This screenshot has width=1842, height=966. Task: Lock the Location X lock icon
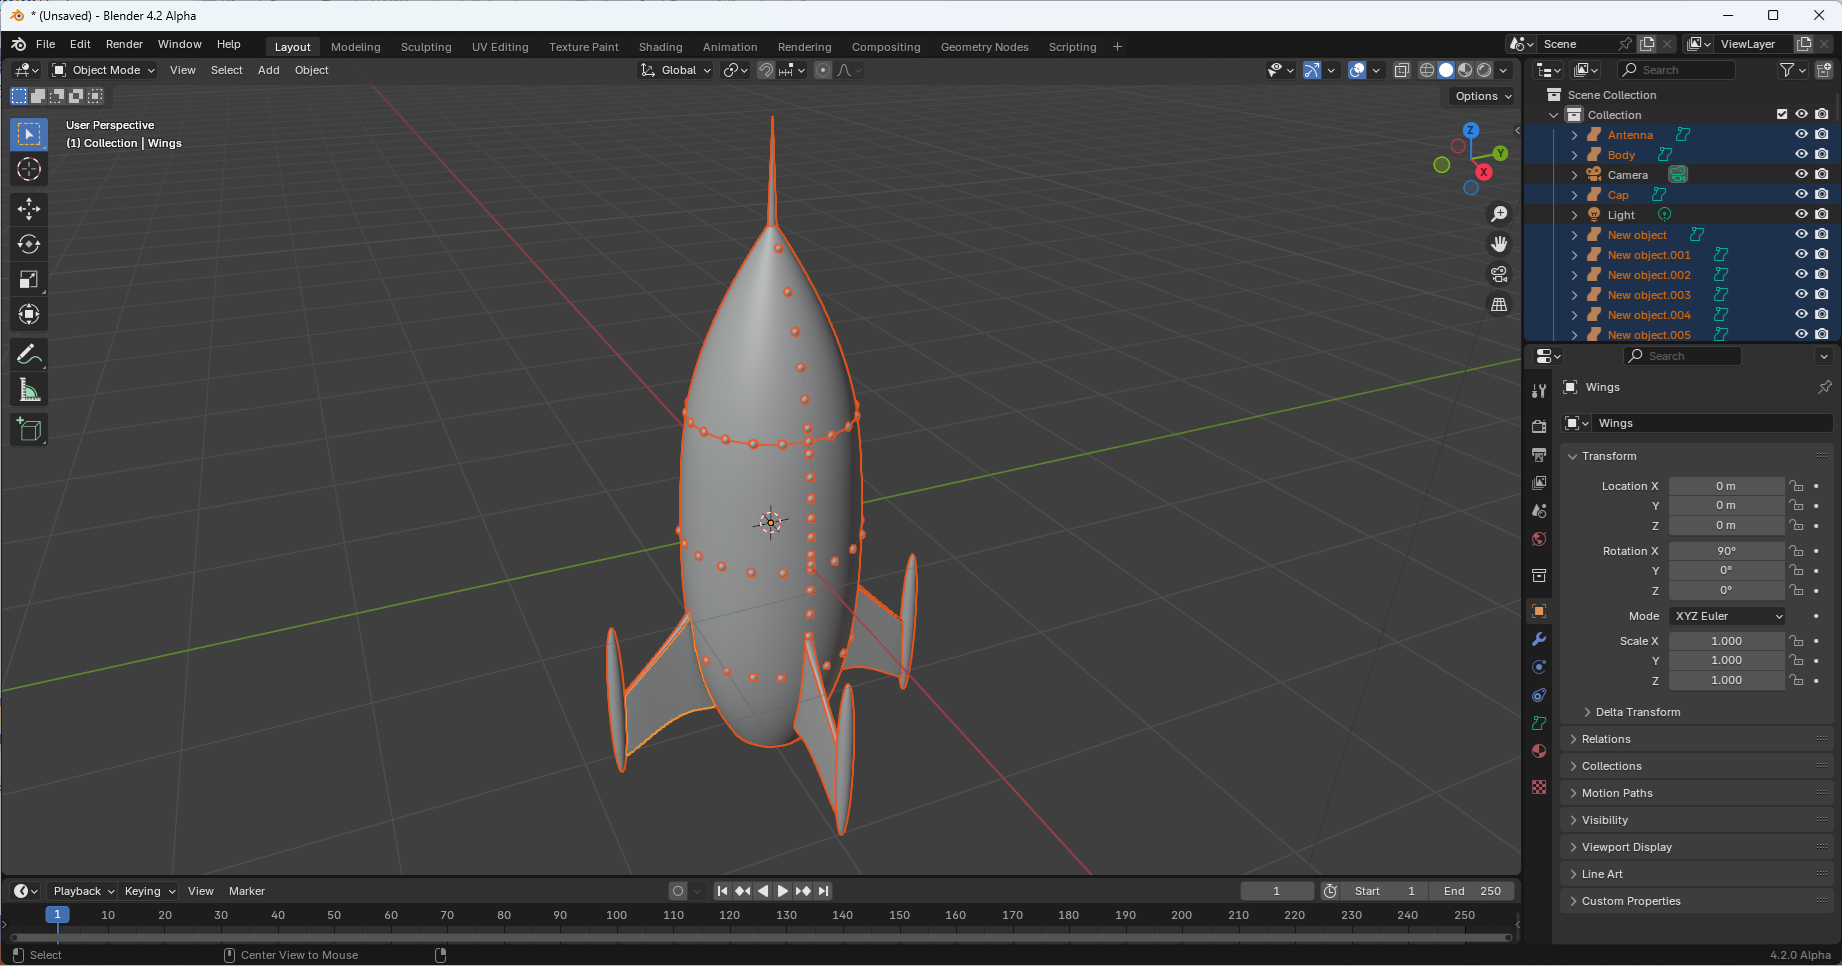pyautogui.click(x=1797, y=486)
